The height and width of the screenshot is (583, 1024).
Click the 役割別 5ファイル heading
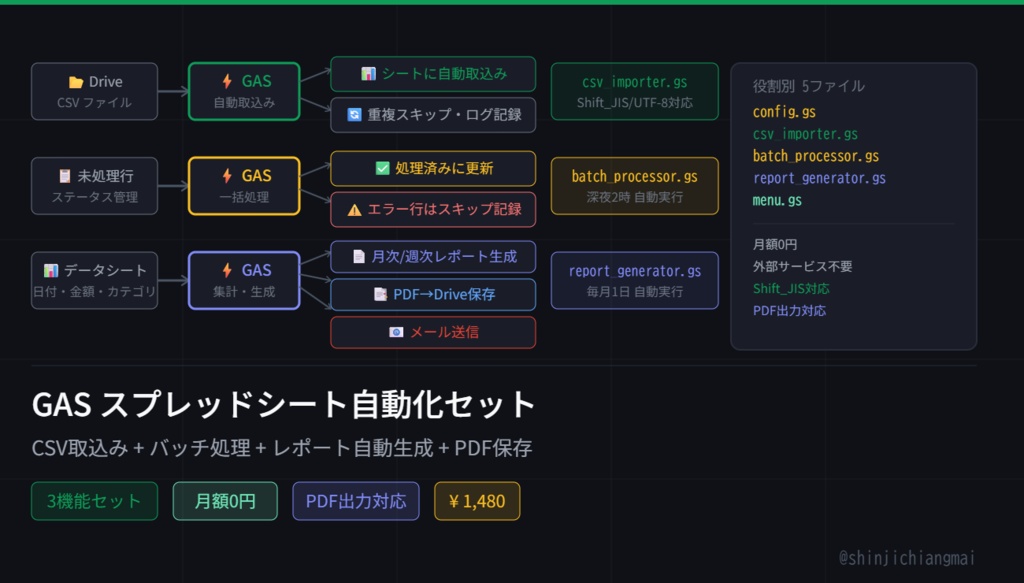(808, 86)
